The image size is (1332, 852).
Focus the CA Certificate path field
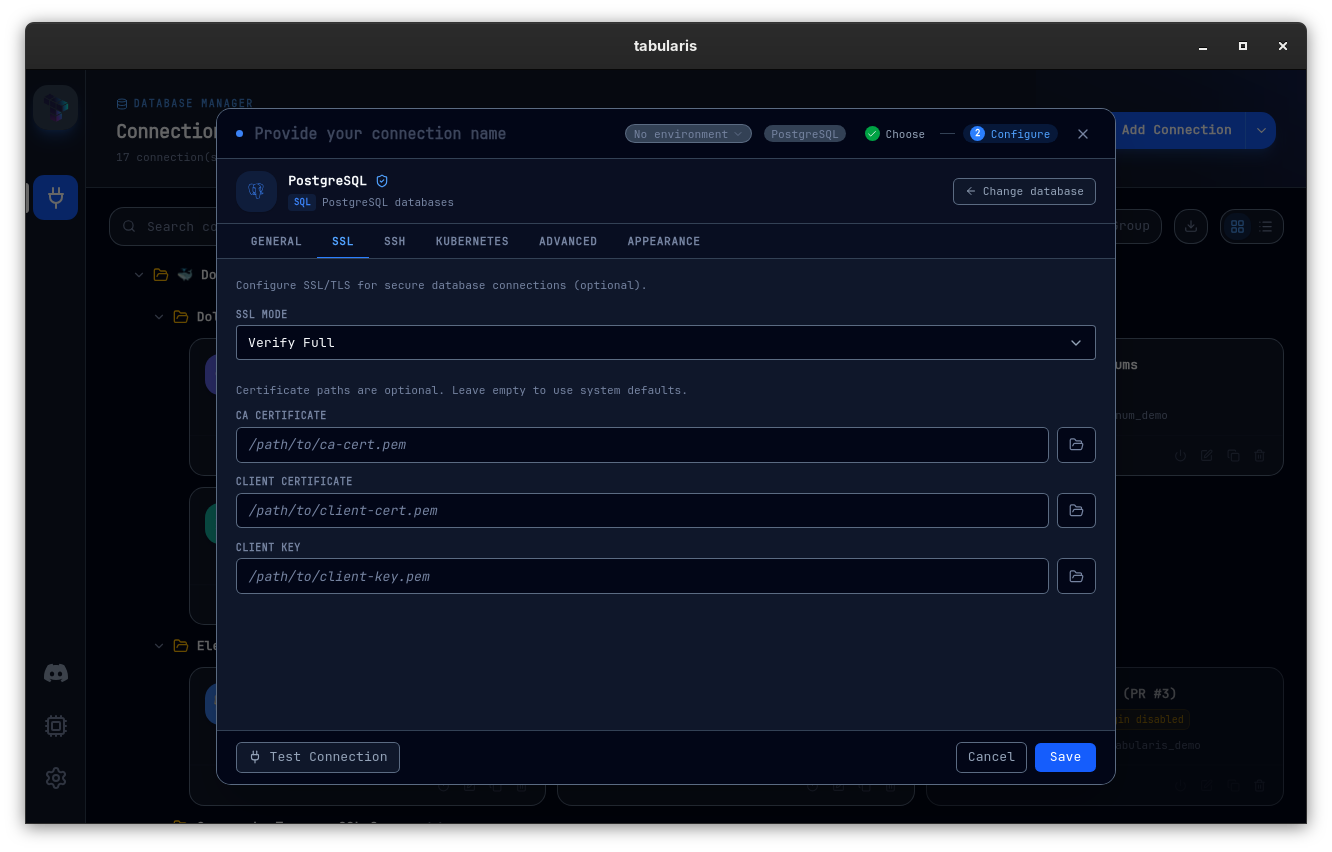click(x=642, y=445)
